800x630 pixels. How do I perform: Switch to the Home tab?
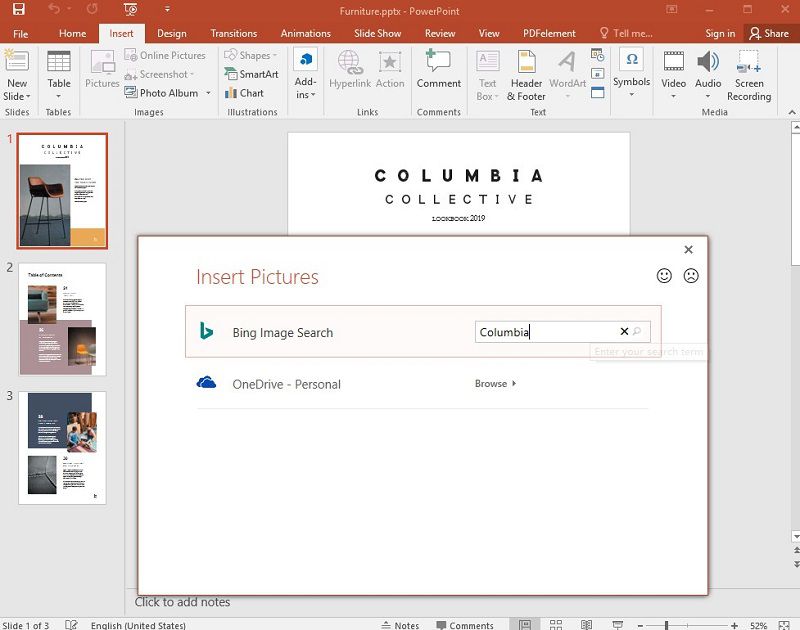tap(72, 34)
